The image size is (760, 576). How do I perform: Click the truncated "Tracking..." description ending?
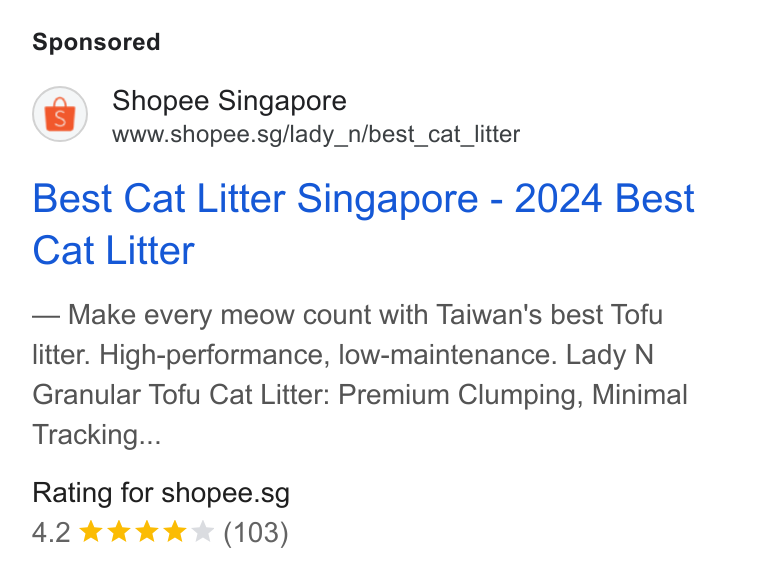(x=96, y=435)
